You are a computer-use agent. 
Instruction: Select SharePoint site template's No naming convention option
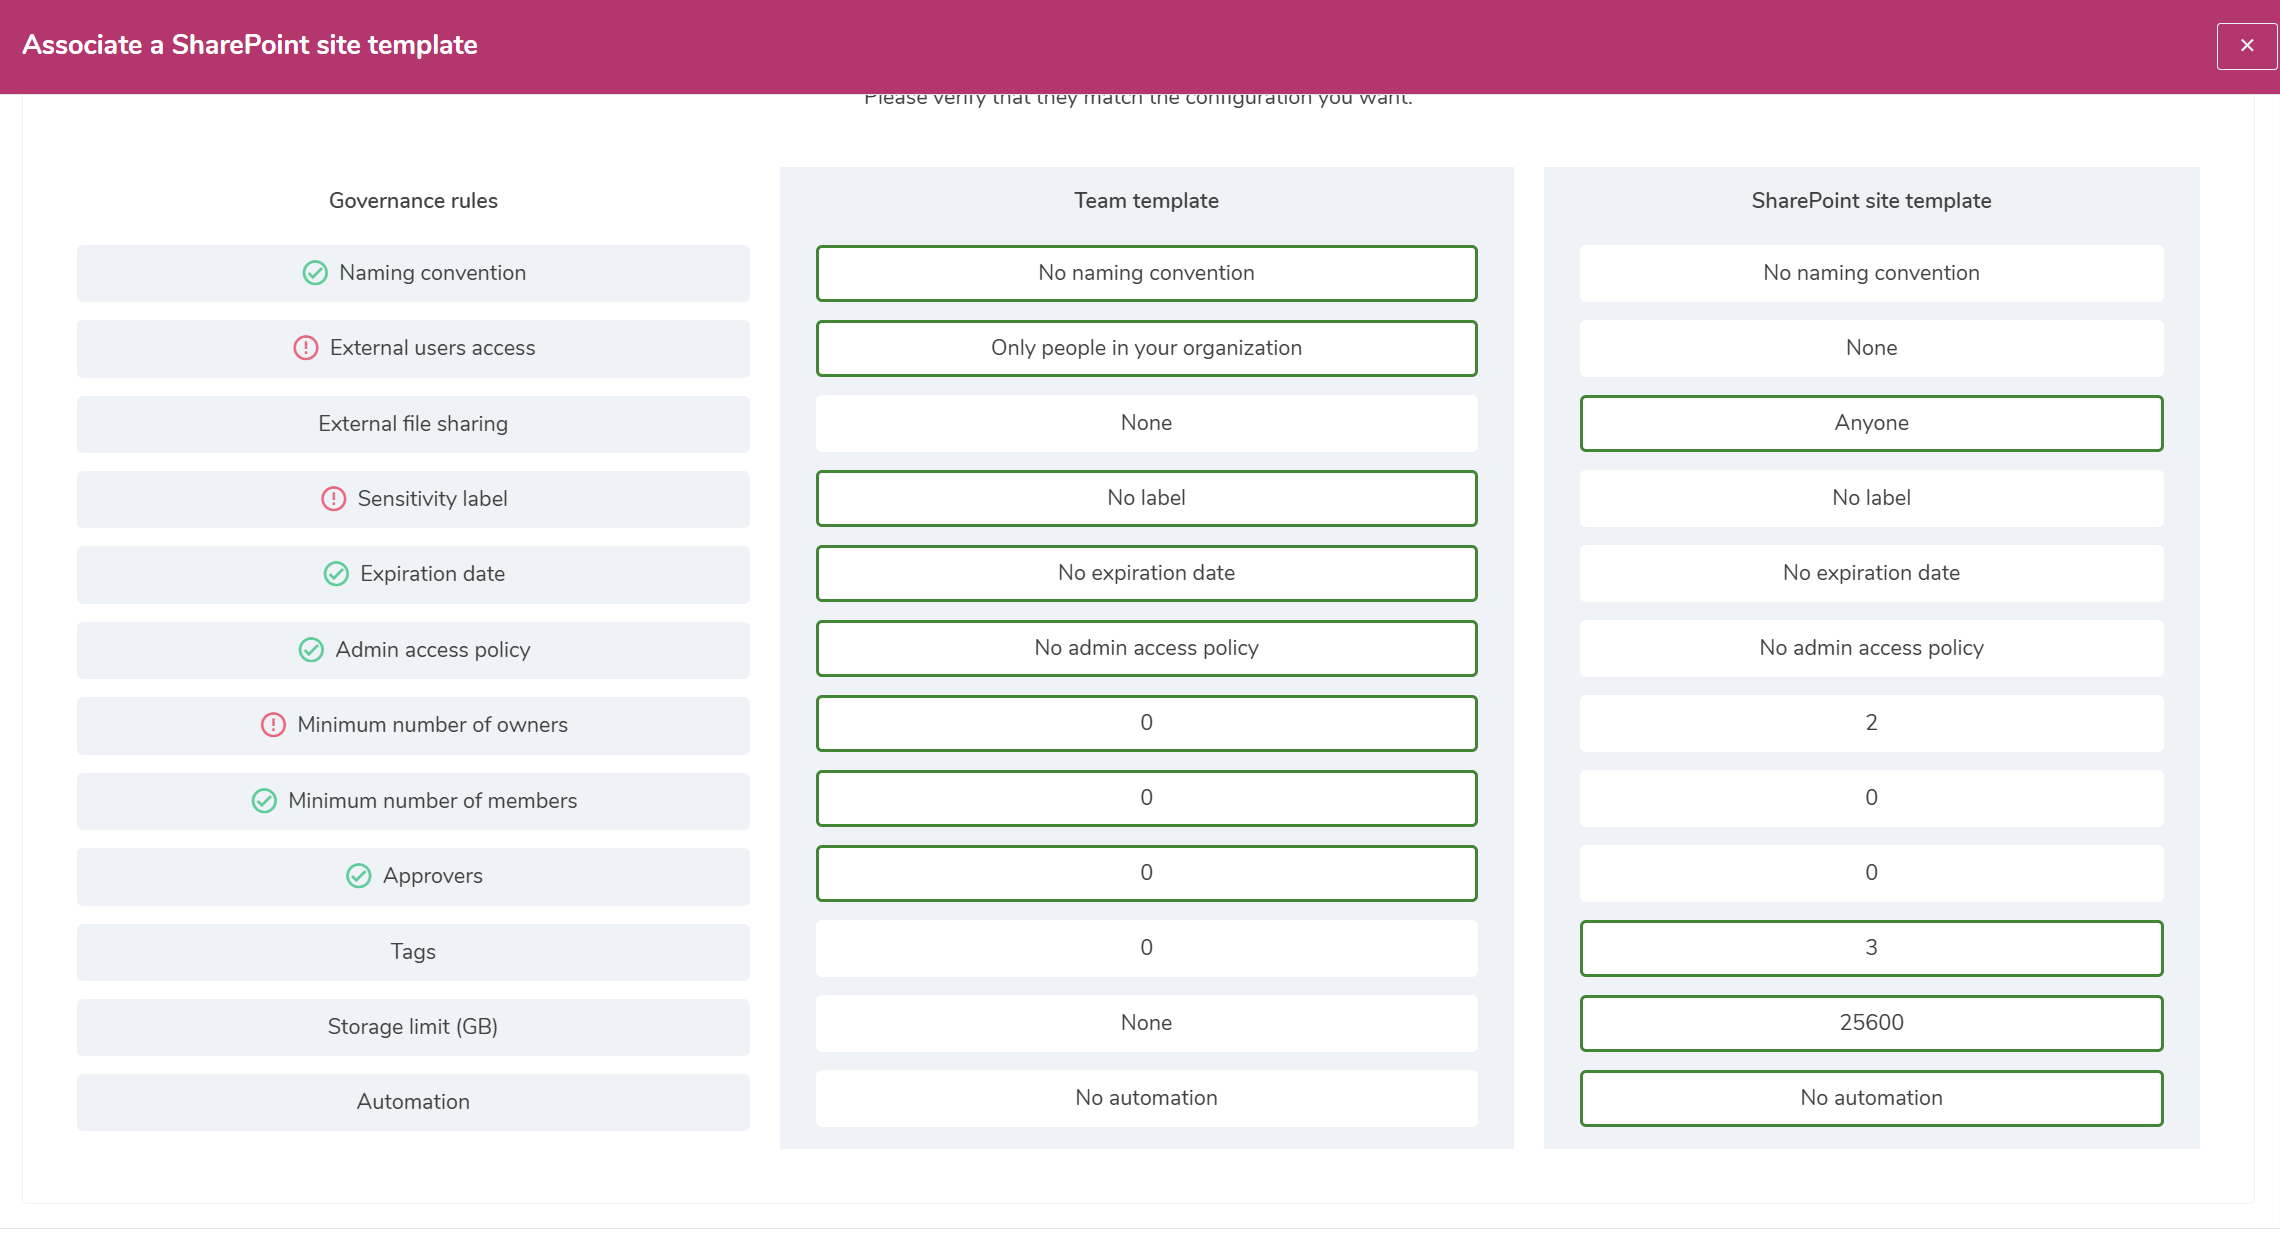point(1871,273)
